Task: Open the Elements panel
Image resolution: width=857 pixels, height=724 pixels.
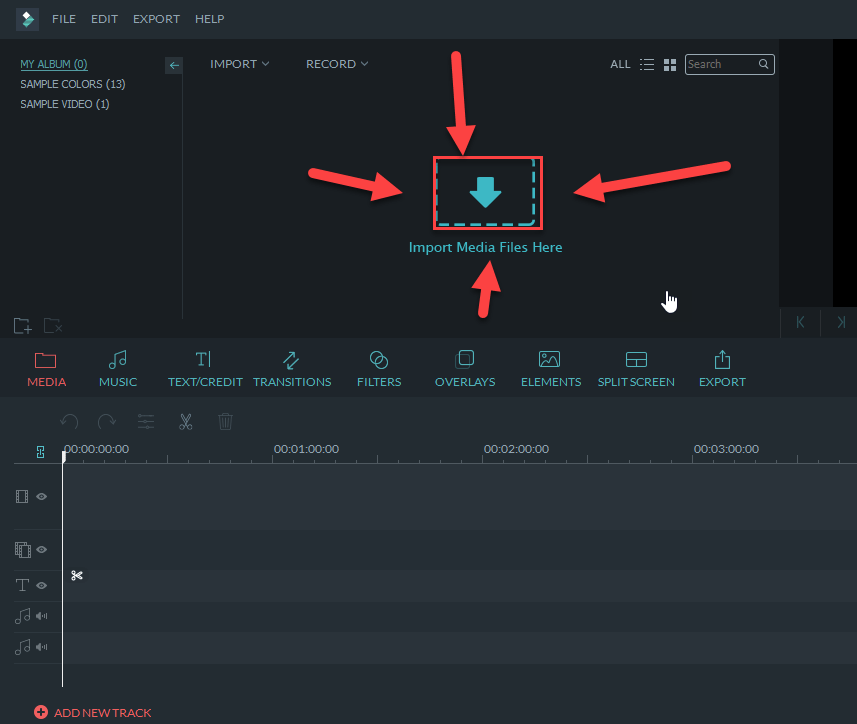Action: point(550,368)
